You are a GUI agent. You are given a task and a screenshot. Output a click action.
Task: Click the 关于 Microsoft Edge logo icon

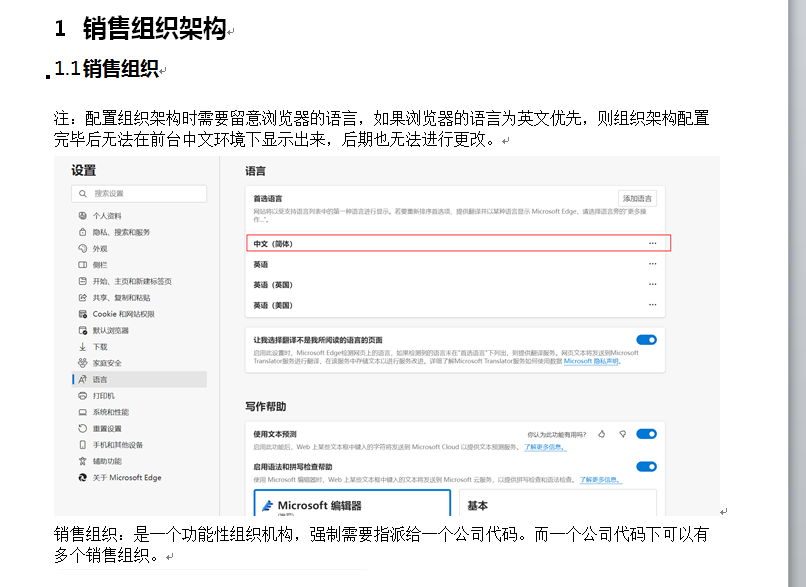tap(83, 478)
